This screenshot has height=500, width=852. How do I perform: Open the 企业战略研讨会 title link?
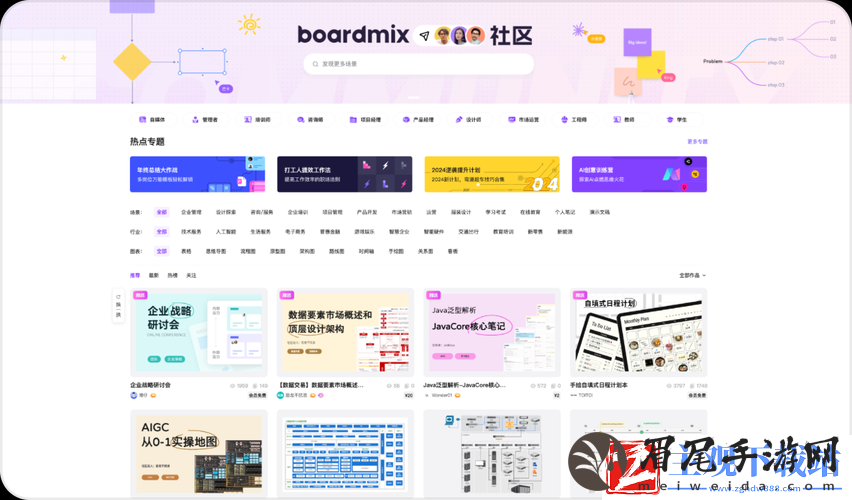pyautogui.click(x=151, y=385)
